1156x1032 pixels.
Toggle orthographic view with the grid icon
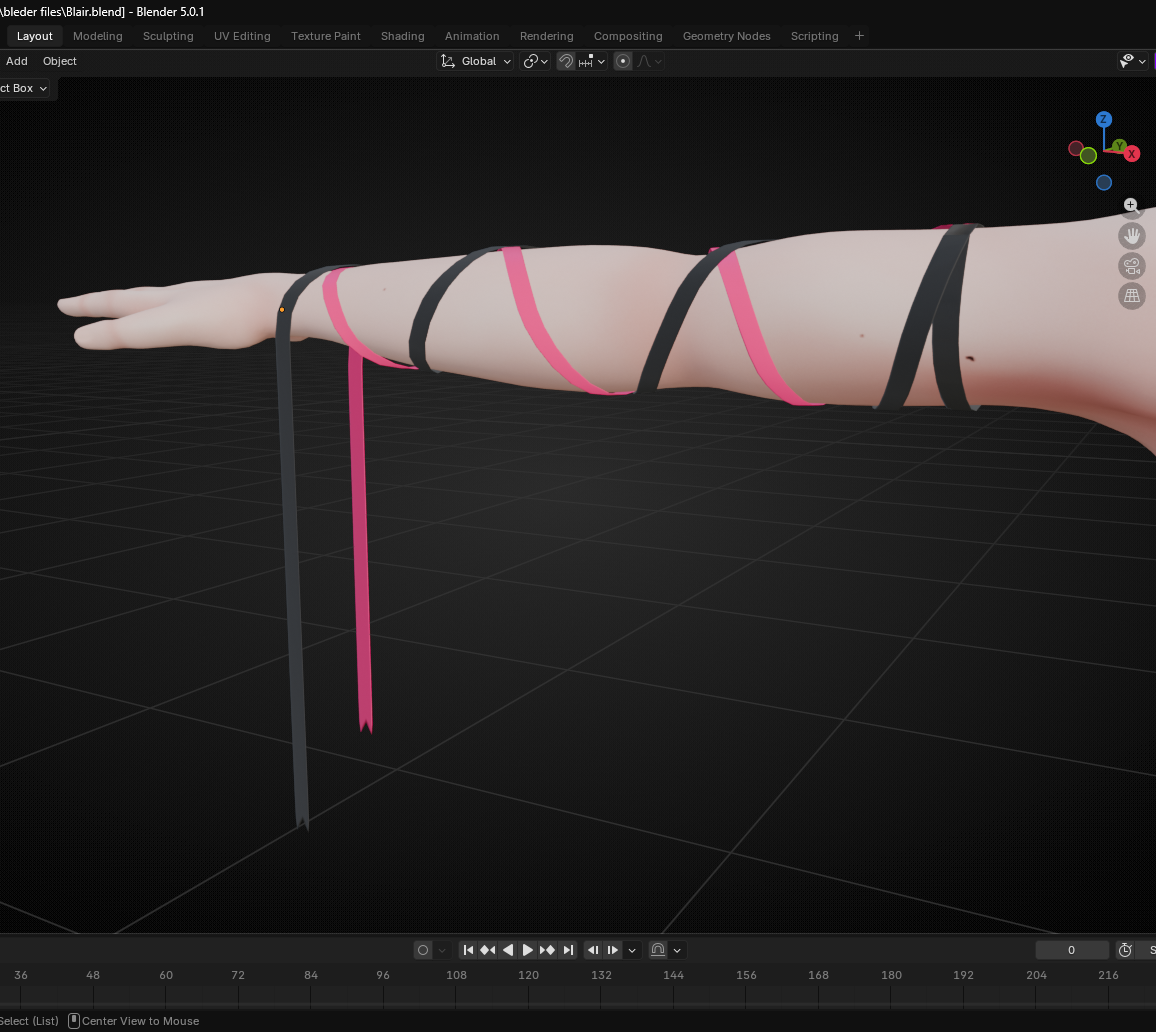1131,296
